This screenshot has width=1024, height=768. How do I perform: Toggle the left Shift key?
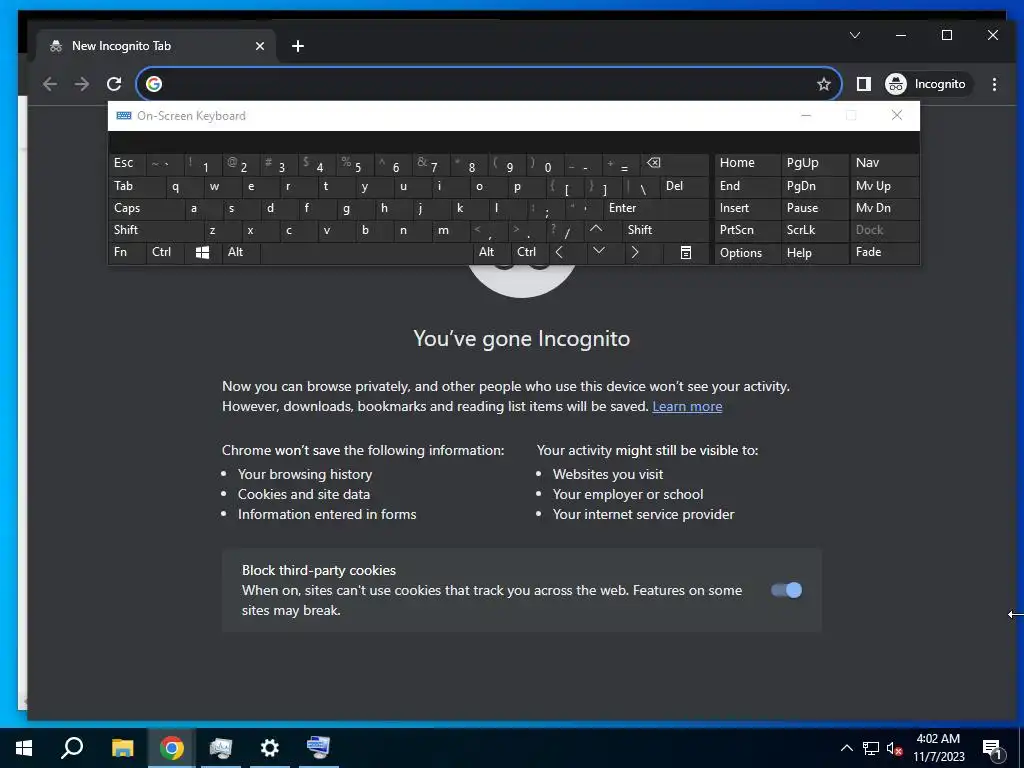[x=155, y=230]
